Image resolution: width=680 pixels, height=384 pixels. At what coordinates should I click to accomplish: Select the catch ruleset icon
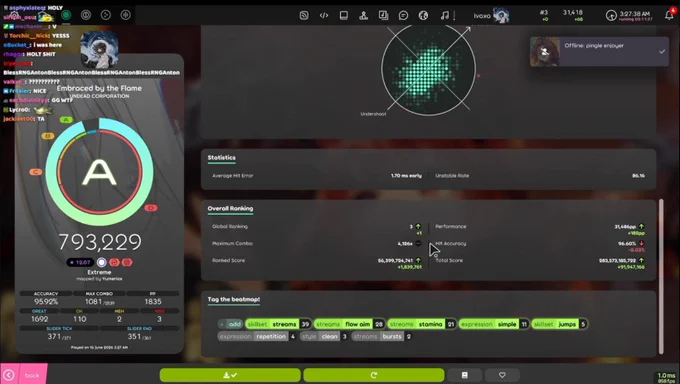106,15
